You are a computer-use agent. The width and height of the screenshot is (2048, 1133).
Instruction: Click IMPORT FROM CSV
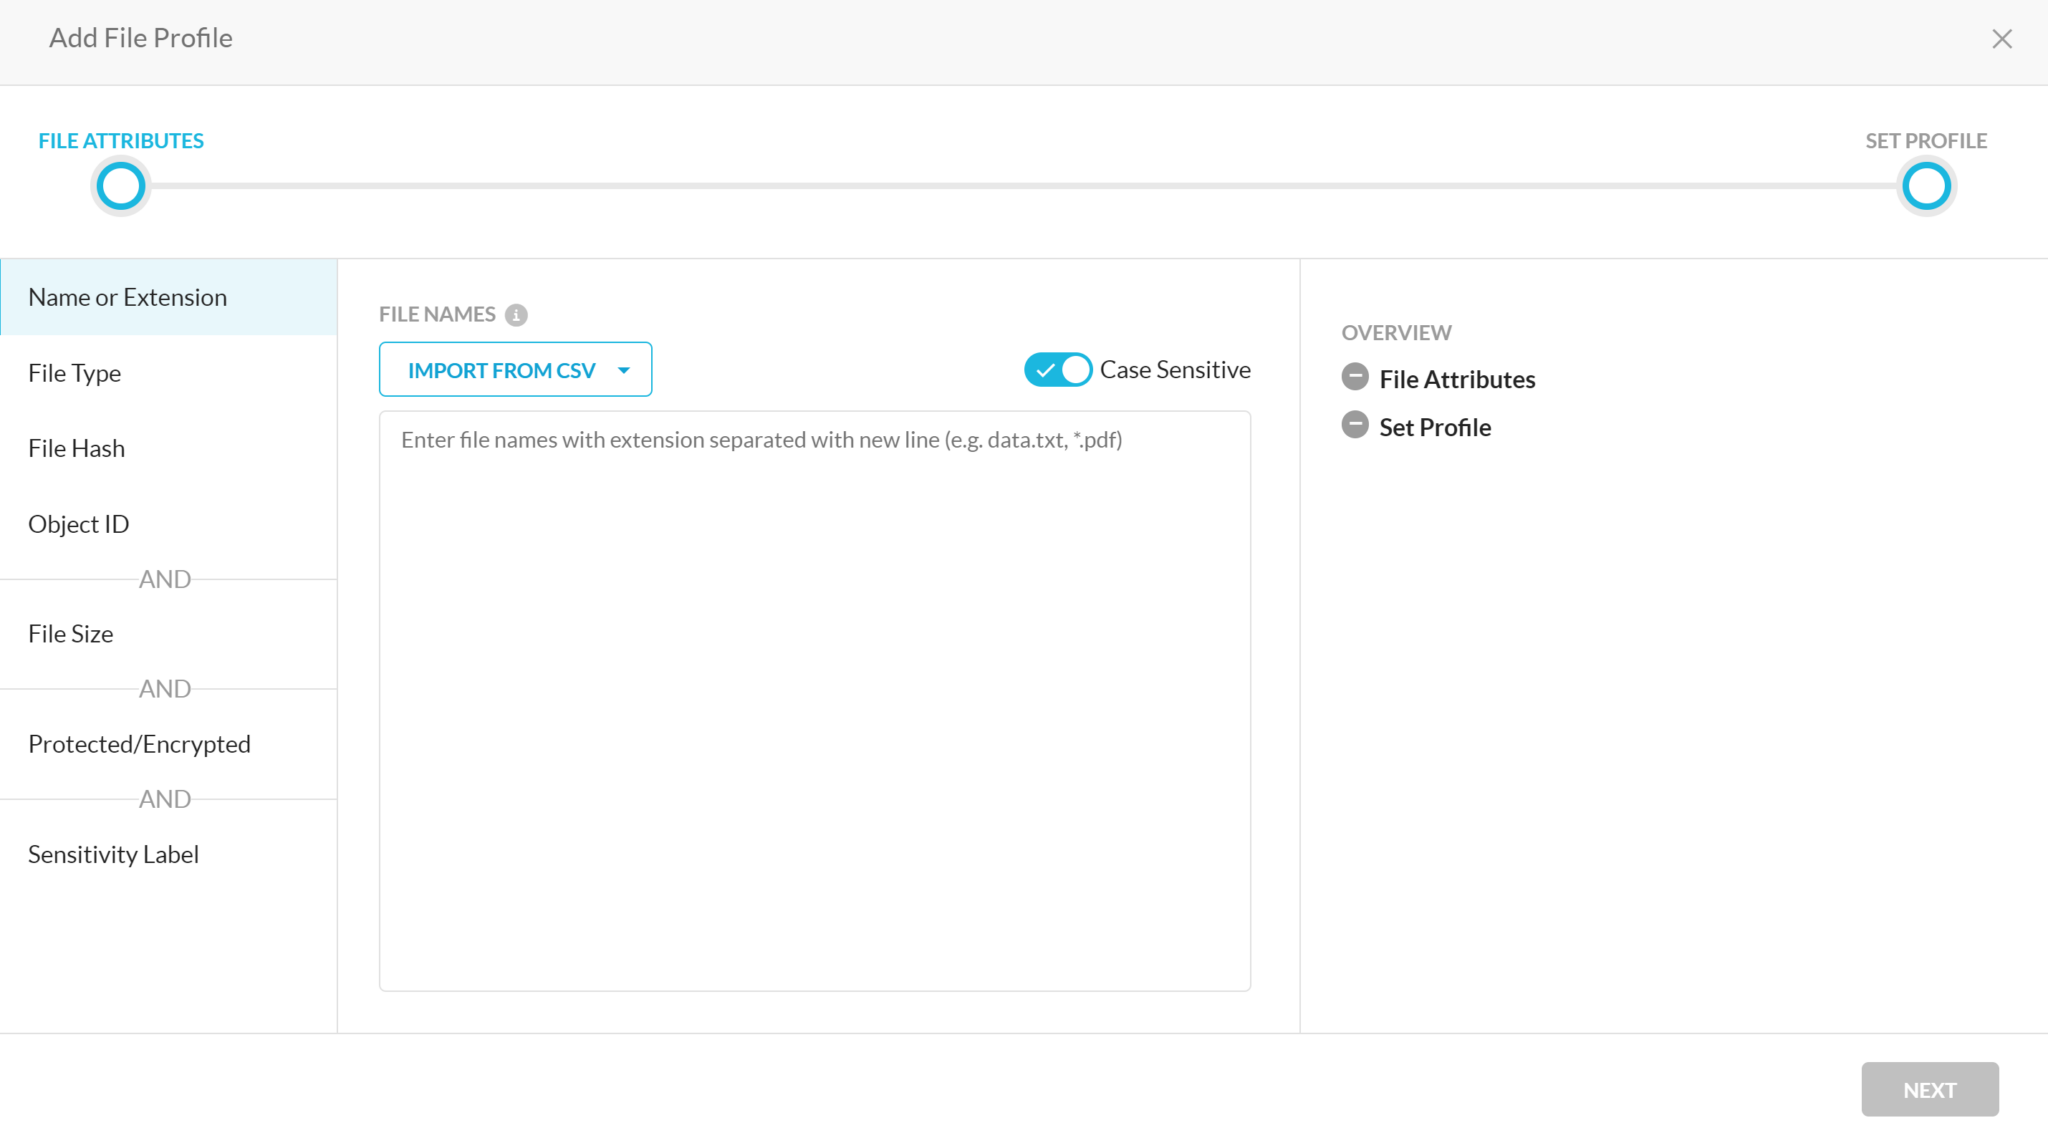tap(500, 369)
